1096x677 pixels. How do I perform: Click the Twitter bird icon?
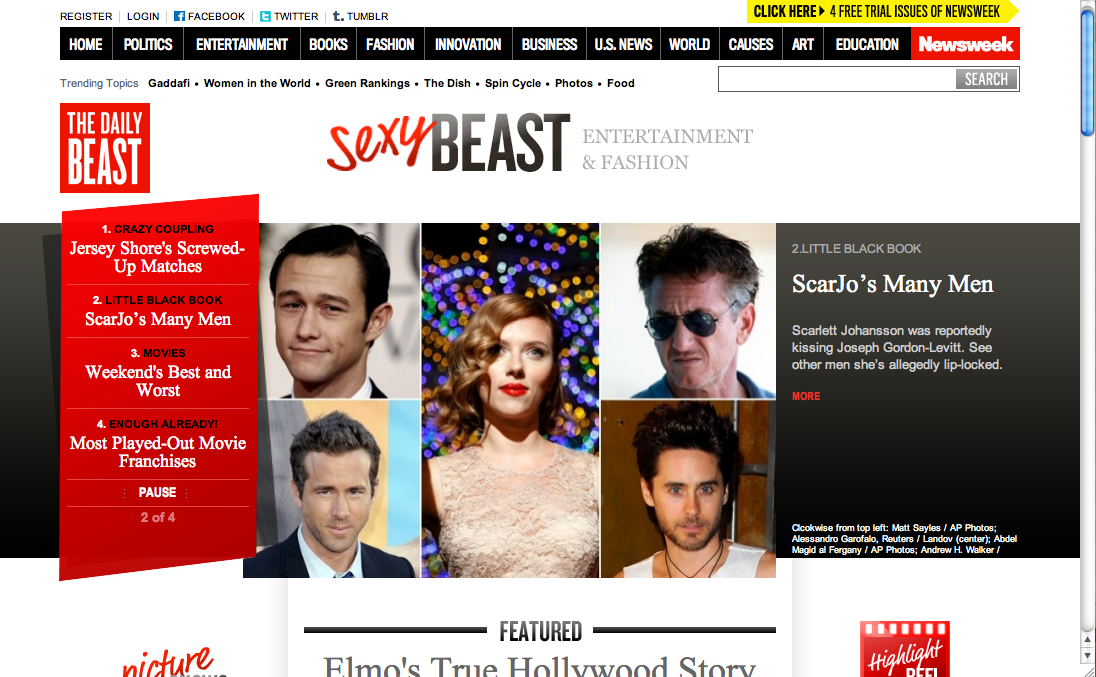click(x=265, y=16)
